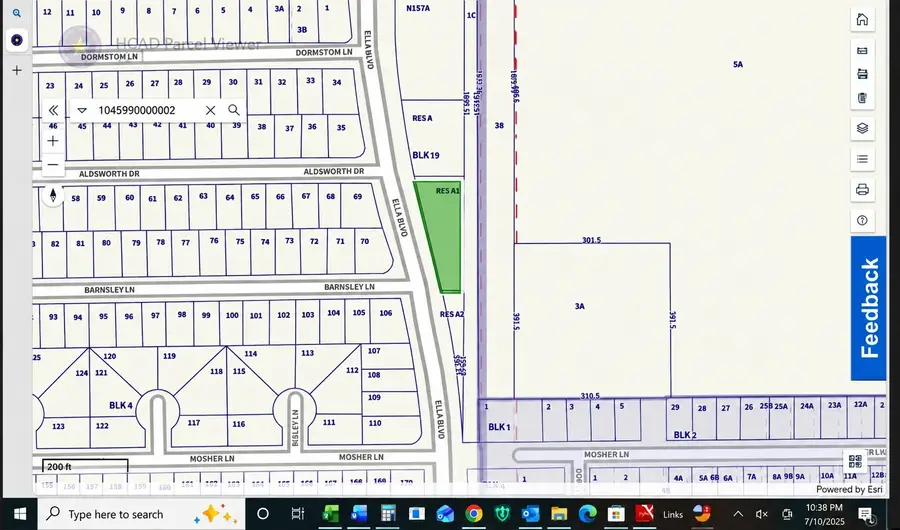Open File Explorer from the taskbar
Screen dimensions: 900x530
(x=558, y=514)
